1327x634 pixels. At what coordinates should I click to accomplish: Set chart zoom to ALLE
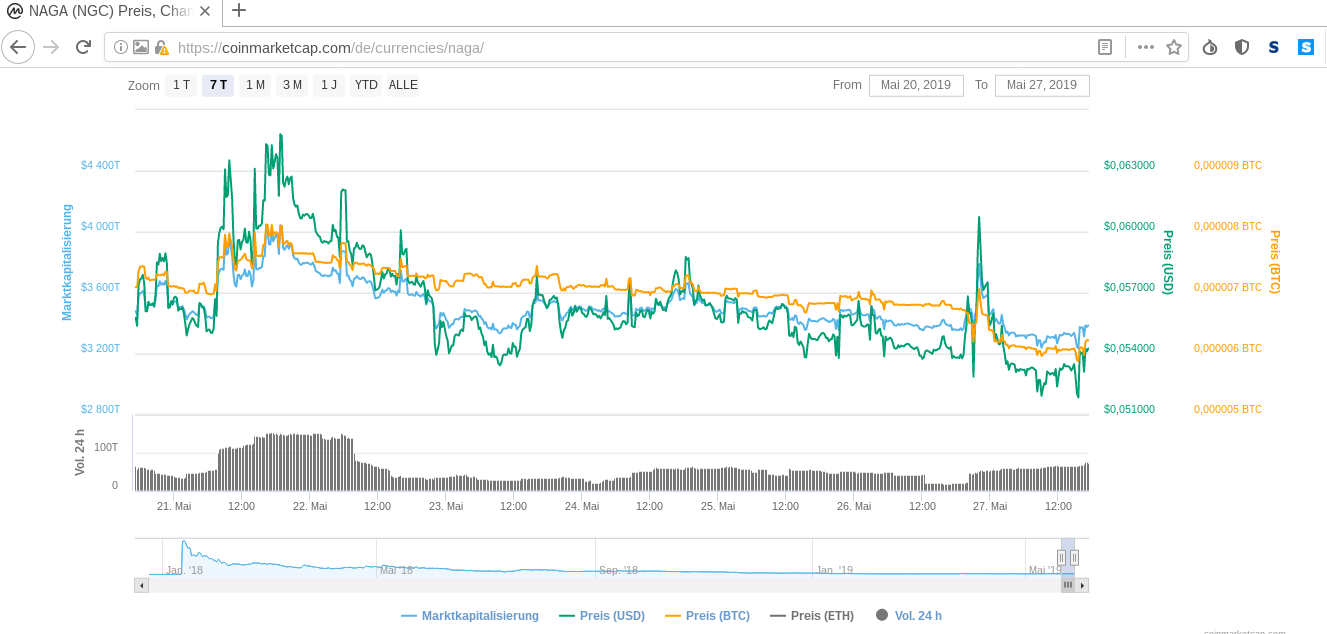tap(403, 85)
